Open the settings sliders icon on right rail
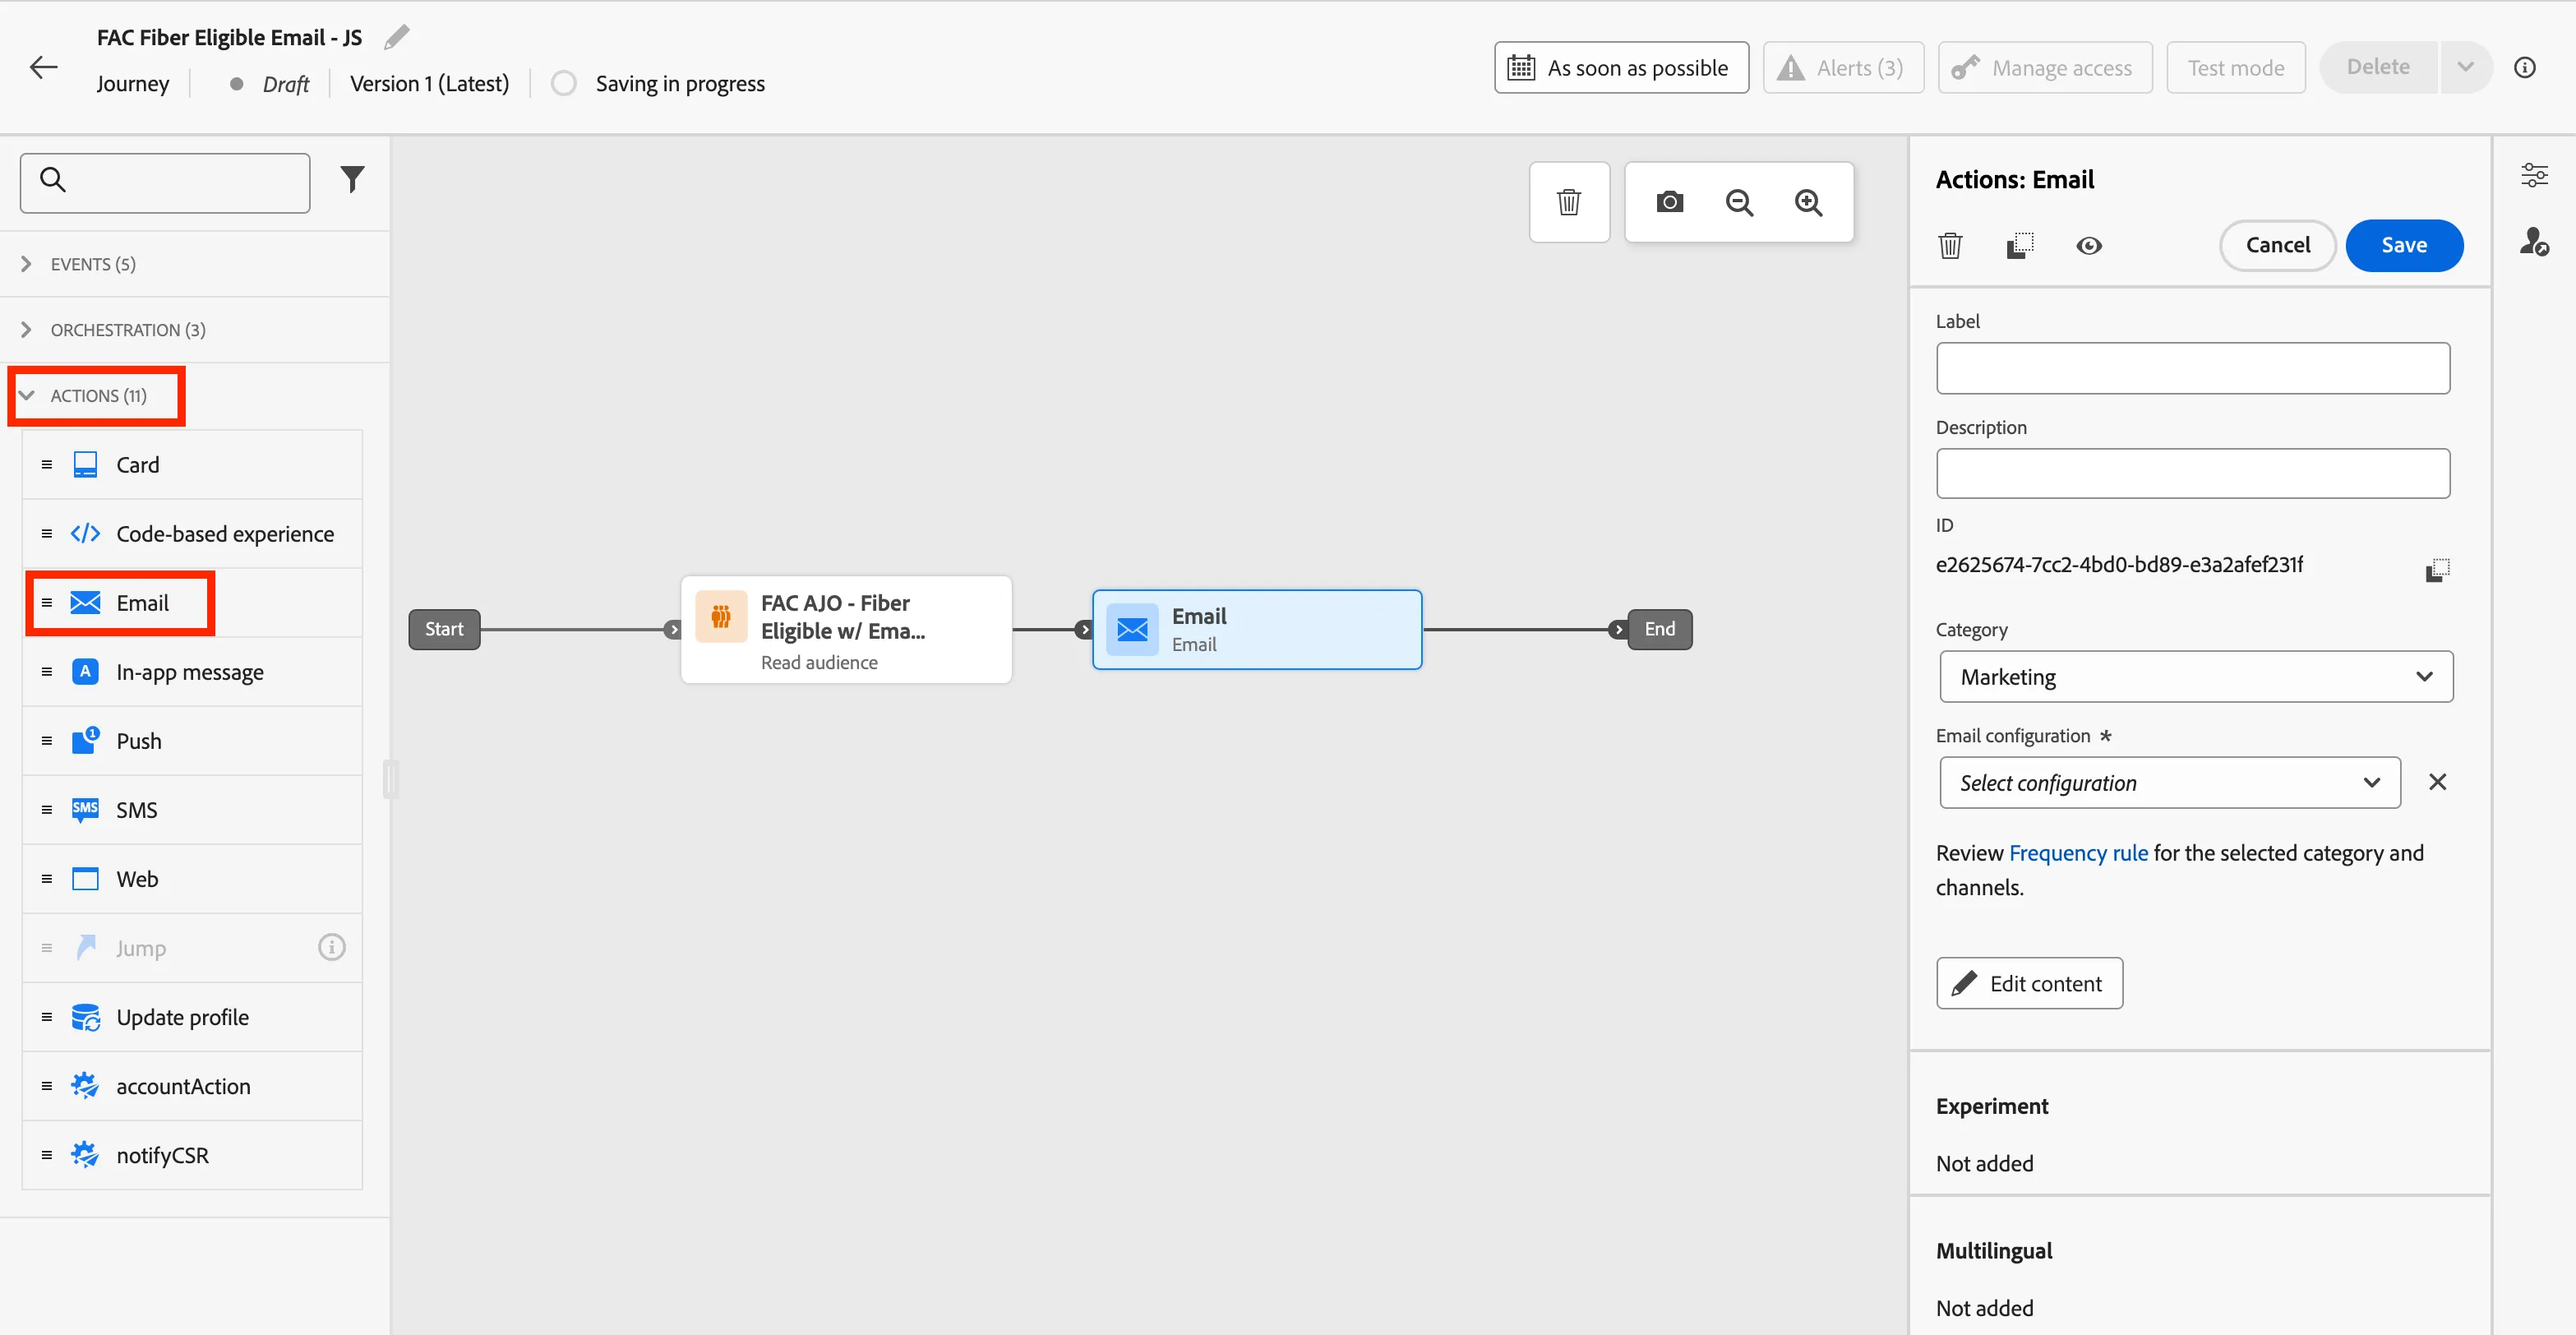Viewport: 2576px width, 1335px height. (2534, 175)
